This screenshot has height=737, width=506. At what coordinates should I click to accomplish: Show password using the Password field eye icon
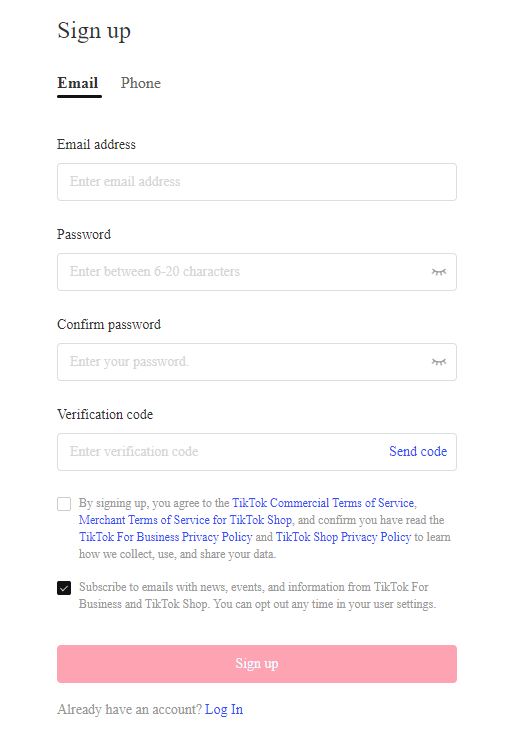438,272
